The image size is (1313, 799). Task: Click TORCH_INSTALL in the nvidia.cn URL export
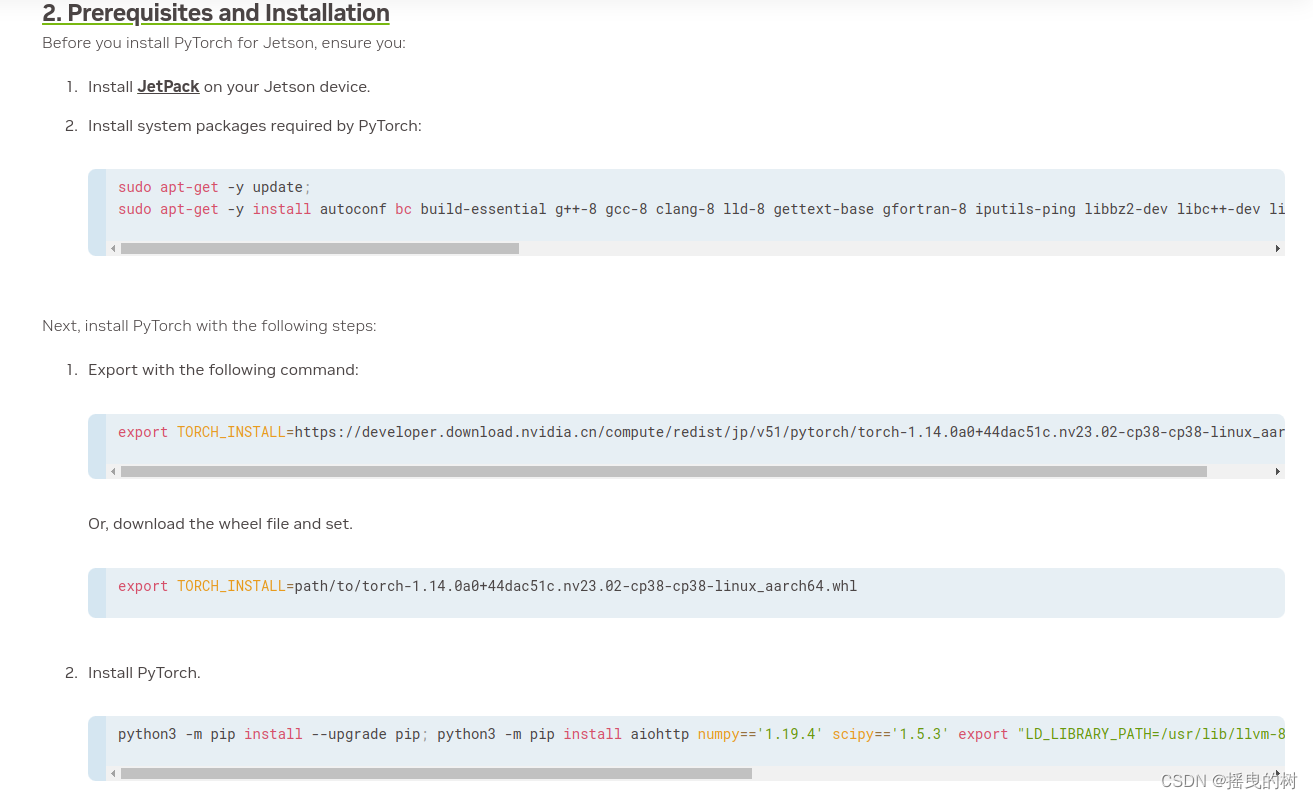click(231, 432)
